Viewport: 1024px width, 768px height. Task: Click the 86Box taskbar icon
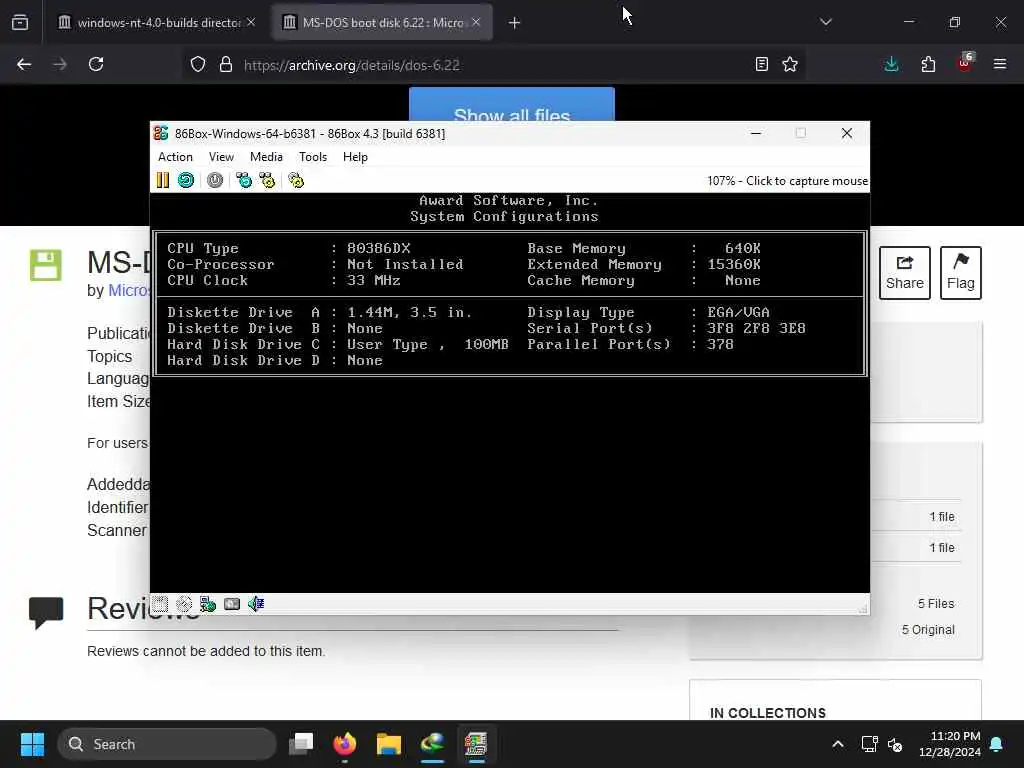476,744
